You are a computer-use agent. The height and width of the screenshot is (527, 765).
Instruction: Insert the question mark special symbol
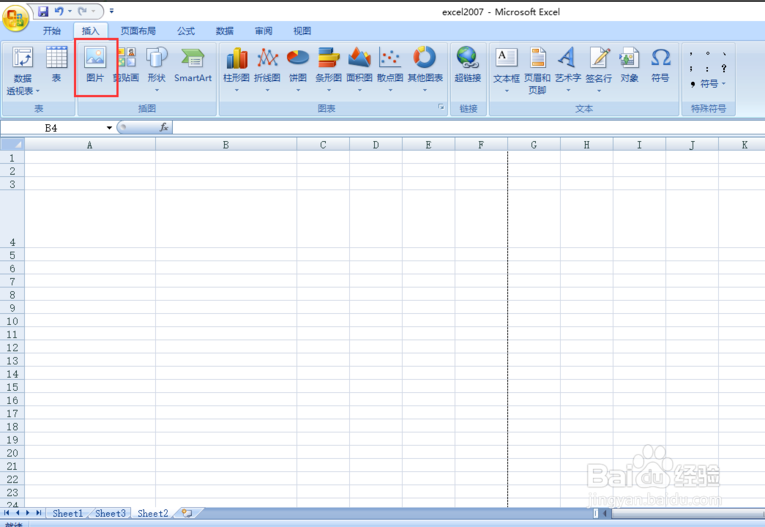(x=724, y=68)
